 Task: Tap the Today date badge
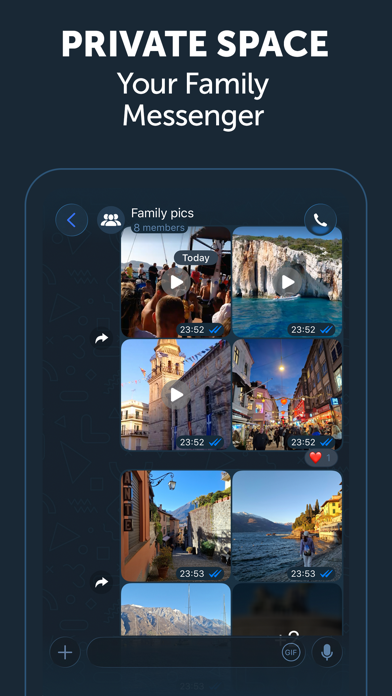click(x=196, y=258)
